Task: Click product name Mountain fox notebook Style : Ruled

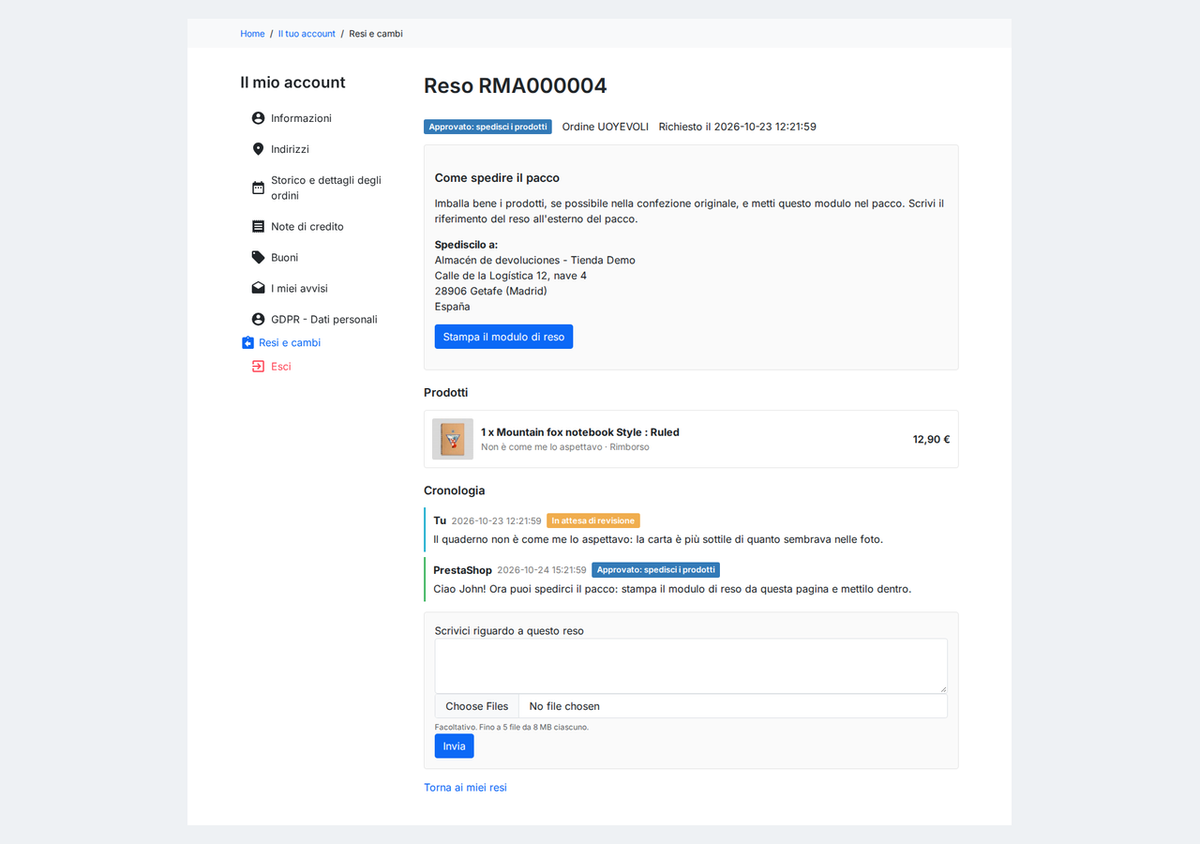Action: coord(580,432)
